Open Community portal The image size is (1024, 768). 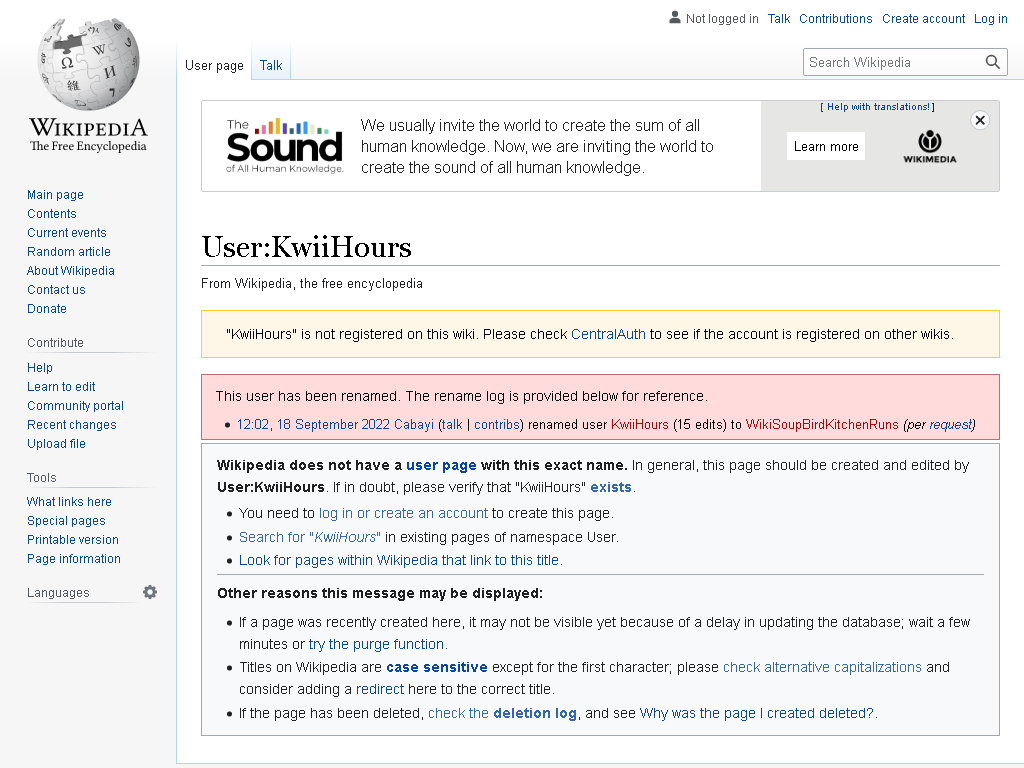pyautogui.click(x=75, y=406)
